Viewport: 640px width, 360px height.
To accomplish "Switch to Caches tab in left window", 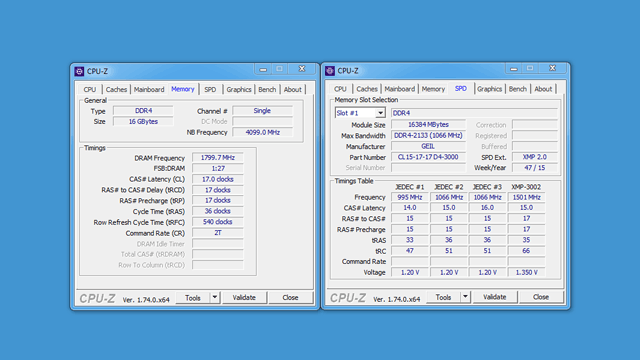I will click(116, 89).
